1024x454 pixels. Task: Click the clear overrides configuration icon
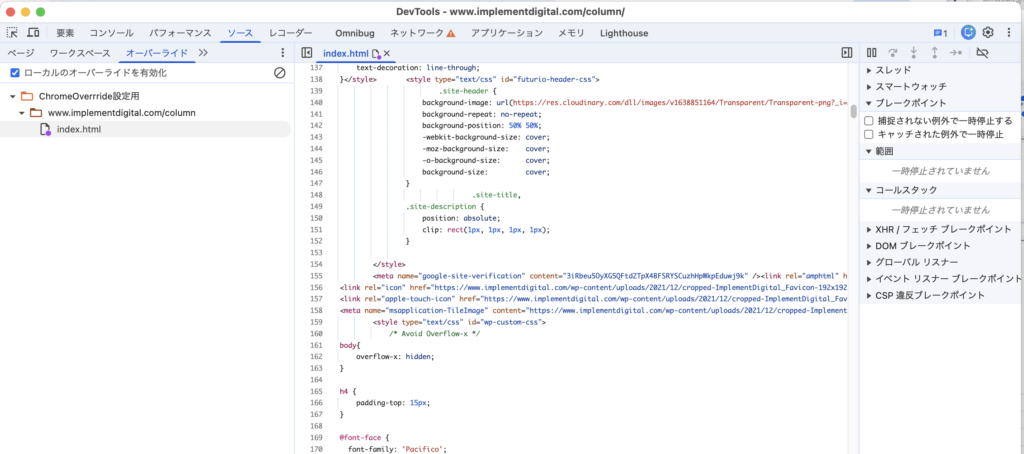pos(280,73)
